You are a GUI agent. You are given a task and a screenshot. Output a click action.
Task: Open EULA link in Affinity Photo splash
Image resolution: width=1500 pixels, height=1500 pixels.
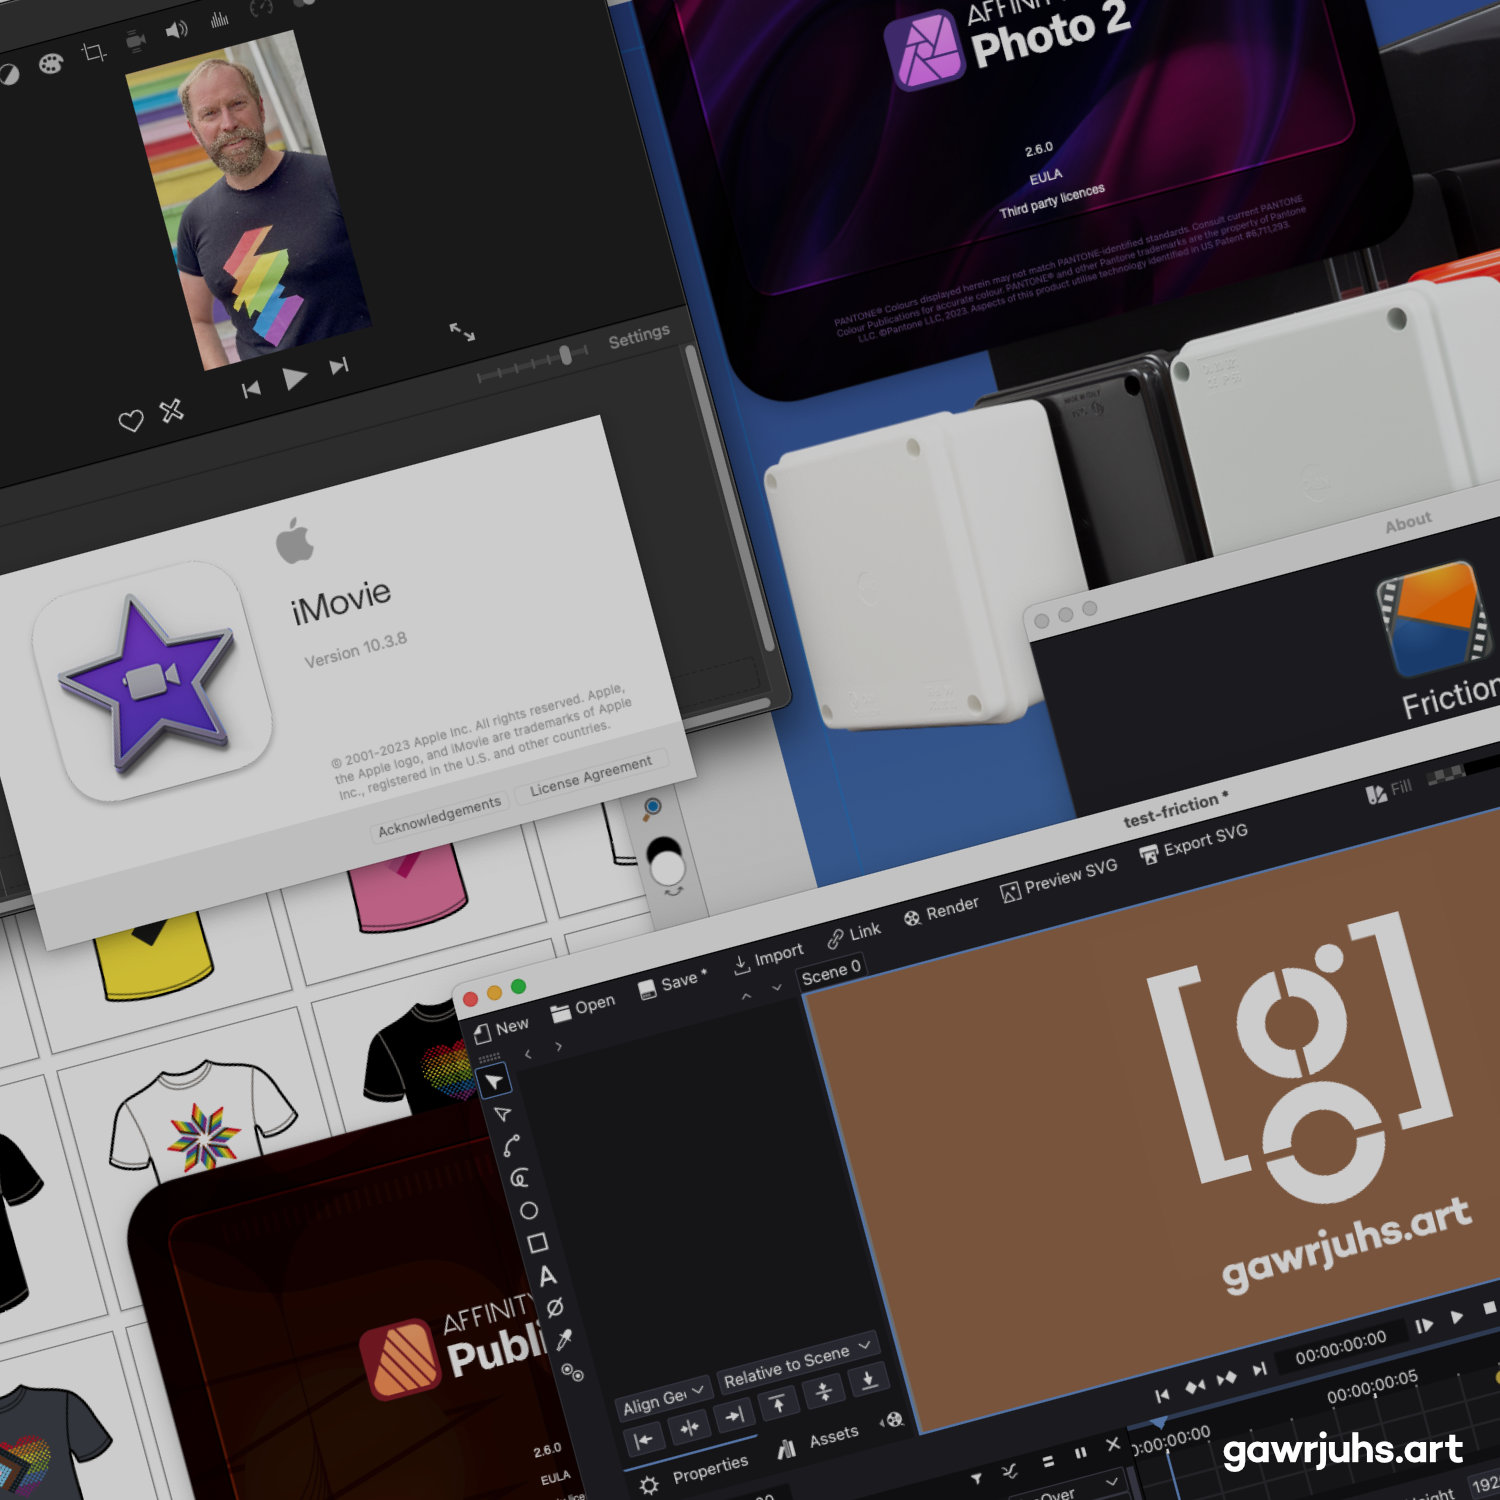(x=1046, y=177)
